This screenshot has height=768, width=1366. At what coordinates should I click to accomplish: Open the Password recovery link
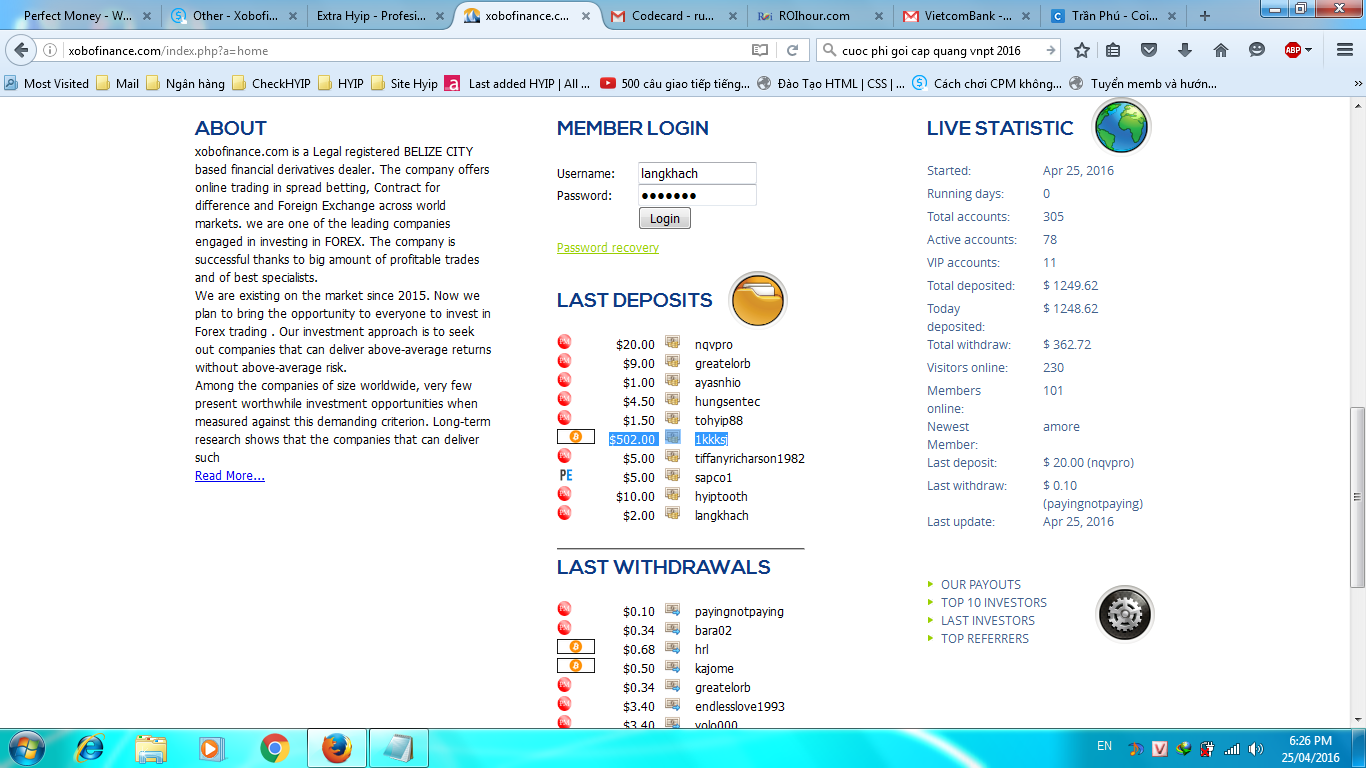(x=608, y=248)
